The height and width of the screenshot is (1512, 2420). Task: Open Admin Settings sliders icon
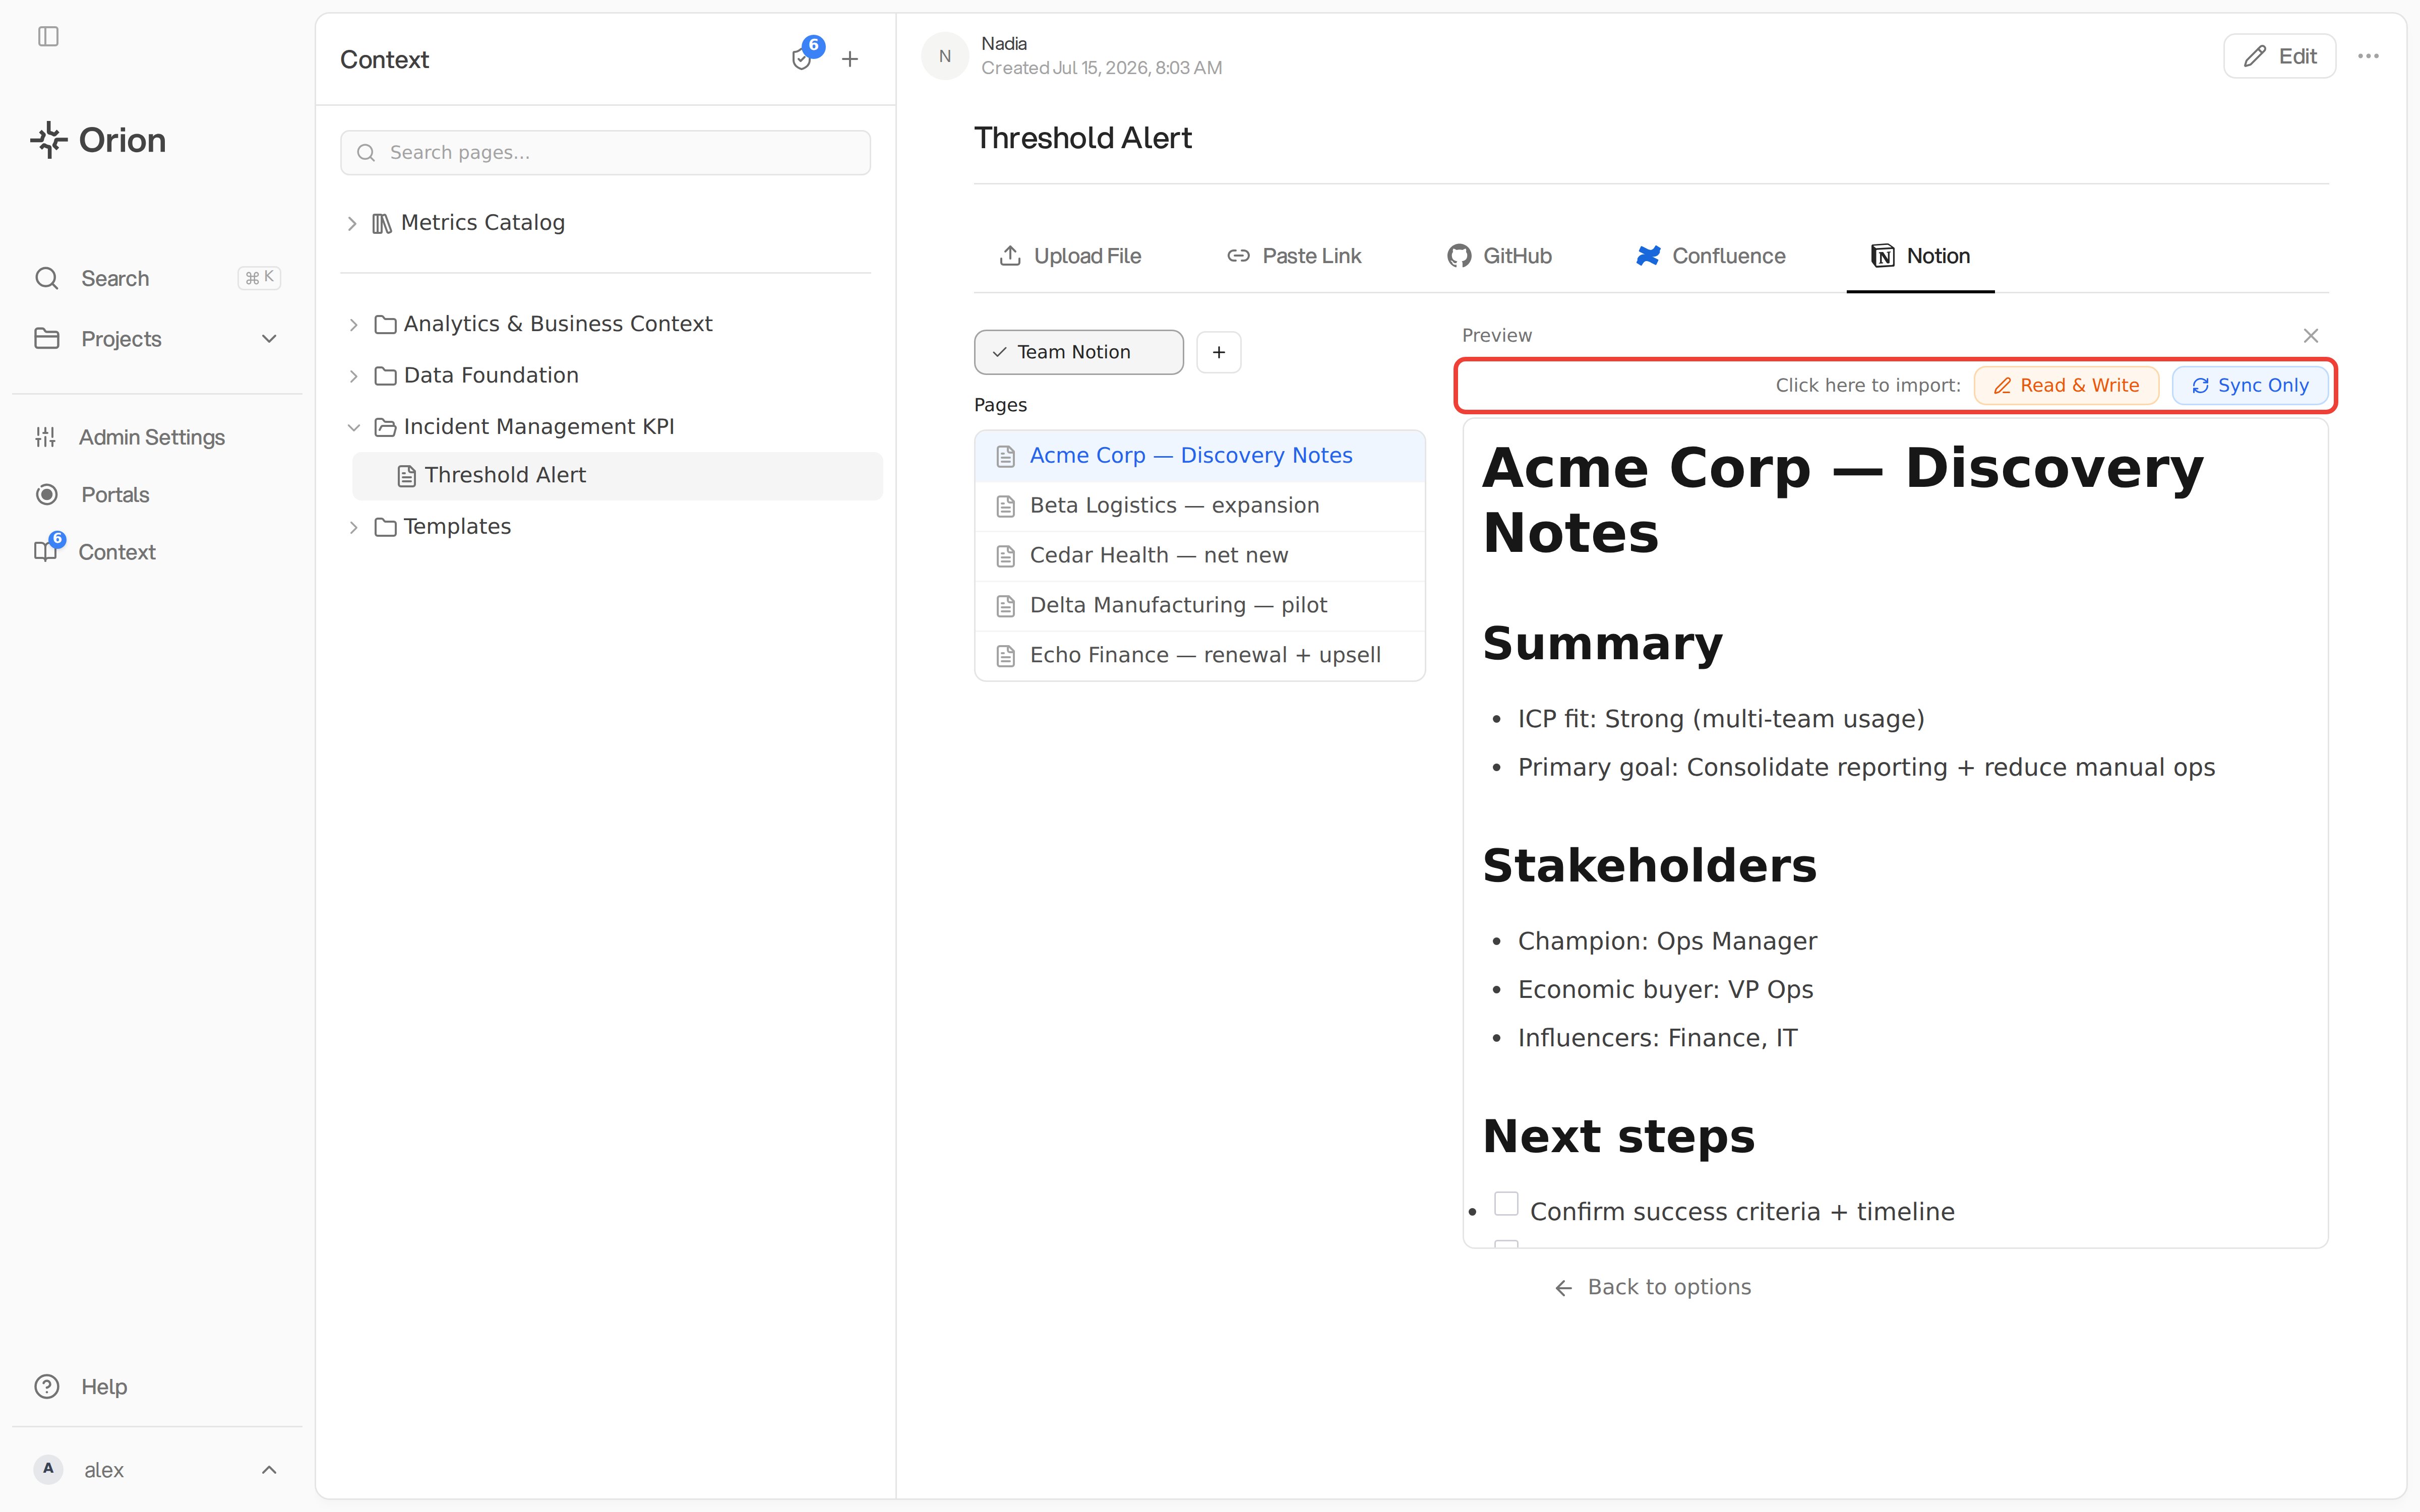(x=45, y=437)
